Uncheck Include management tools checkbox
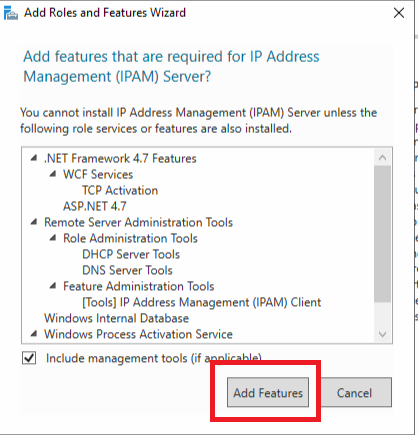Viewport: 418px width, 435px height. [29, 358]
